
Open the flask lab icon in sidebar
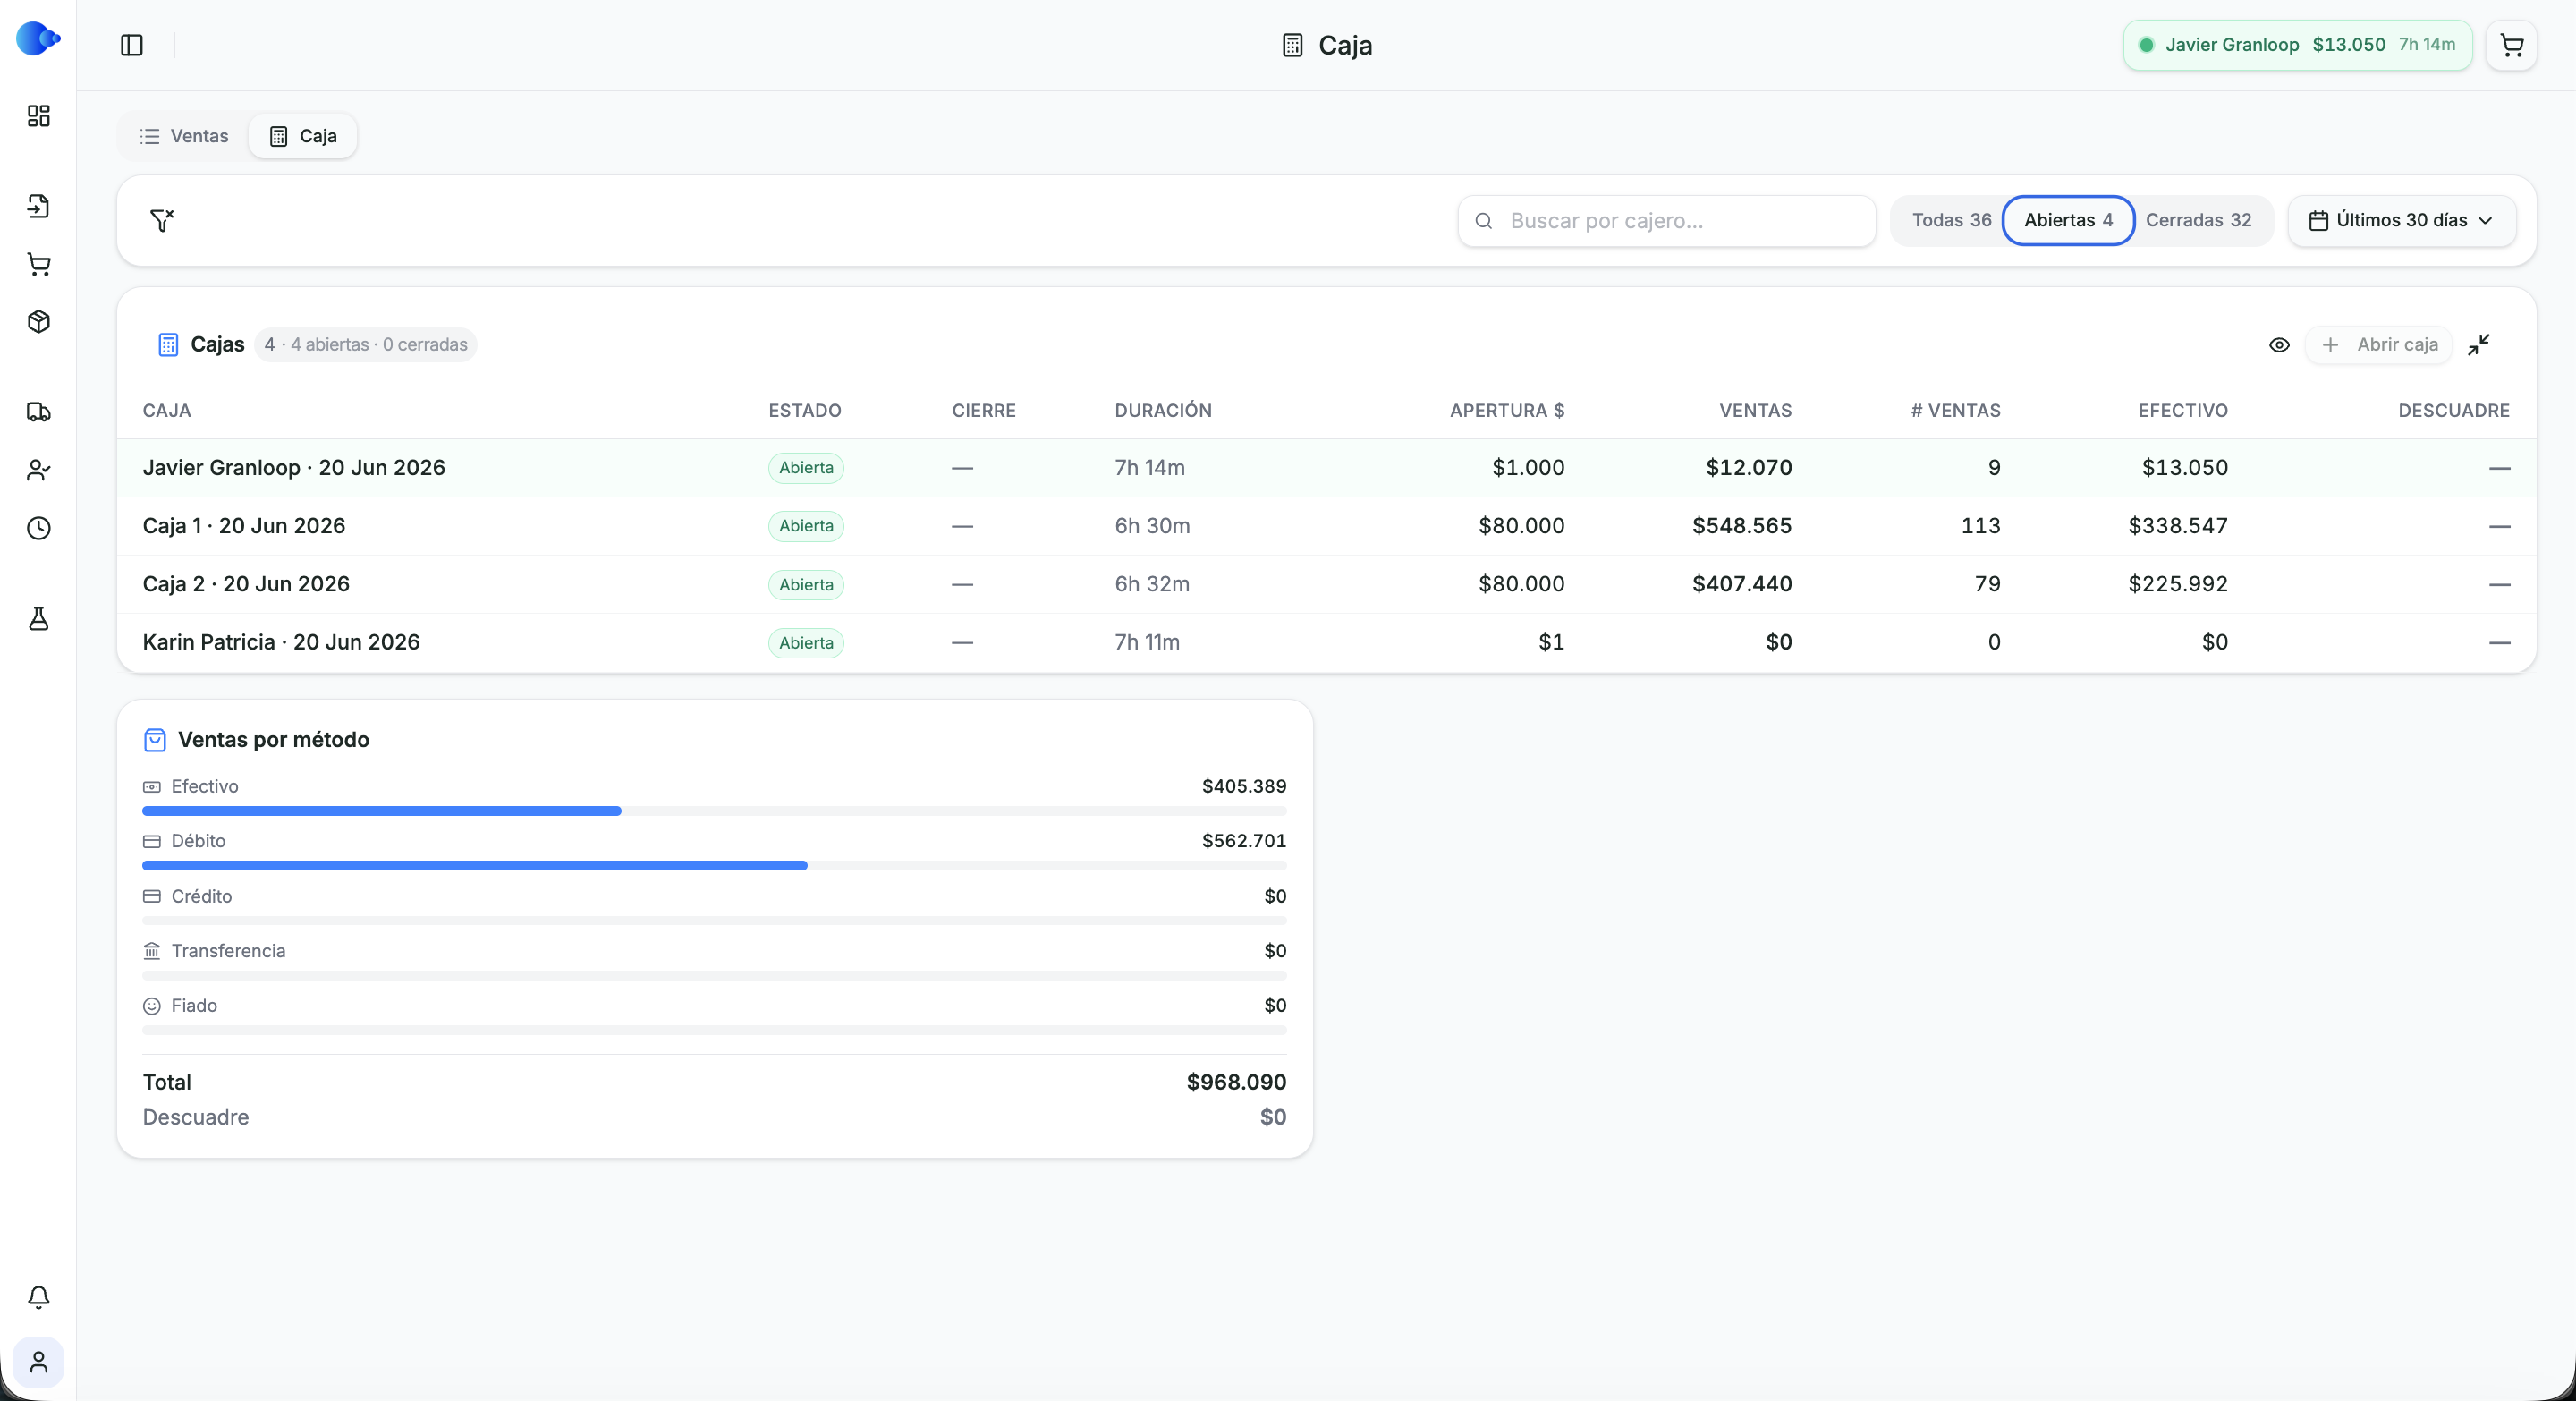(38, 618)
